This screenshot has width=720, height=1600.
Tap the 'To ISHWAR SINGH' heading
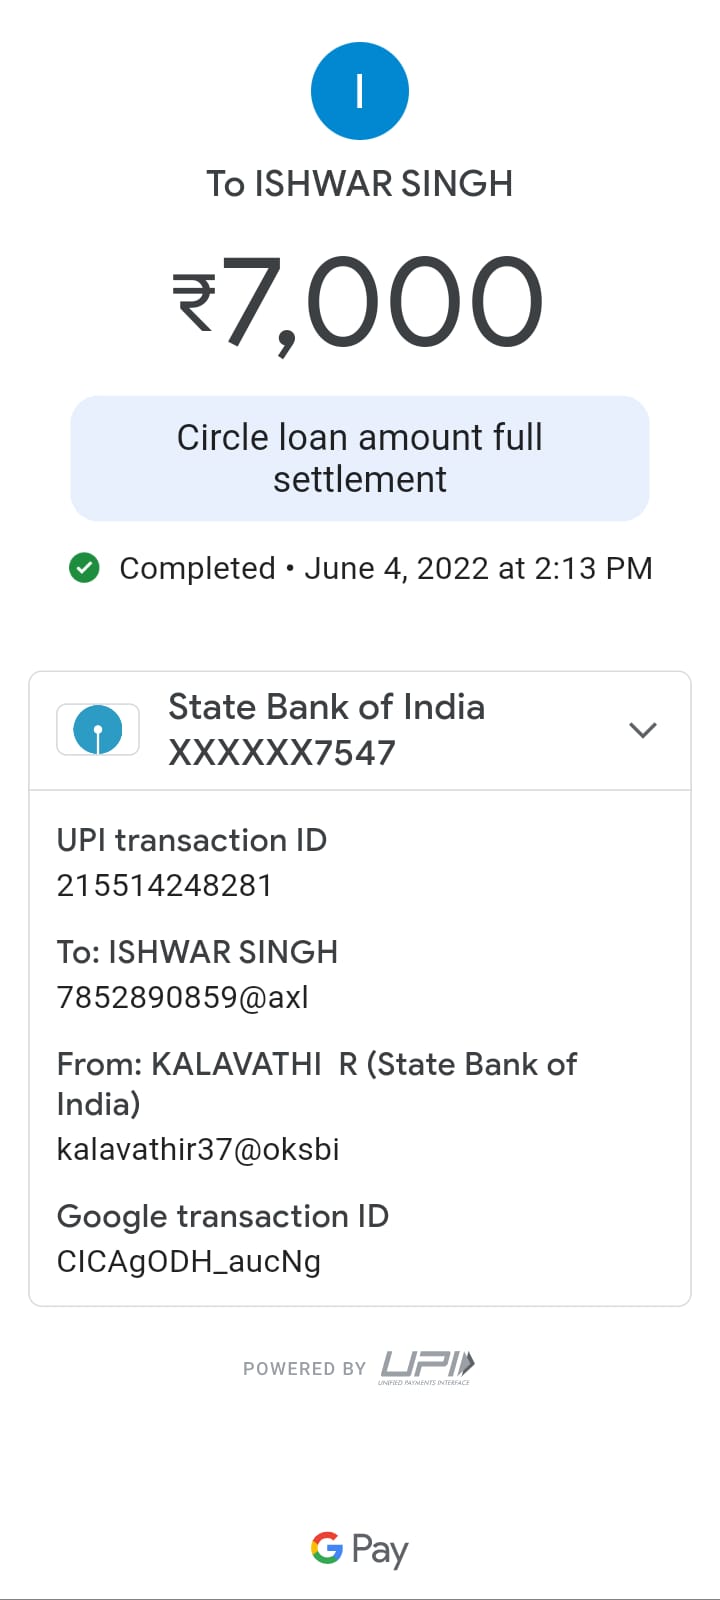(x=360, y=184)
